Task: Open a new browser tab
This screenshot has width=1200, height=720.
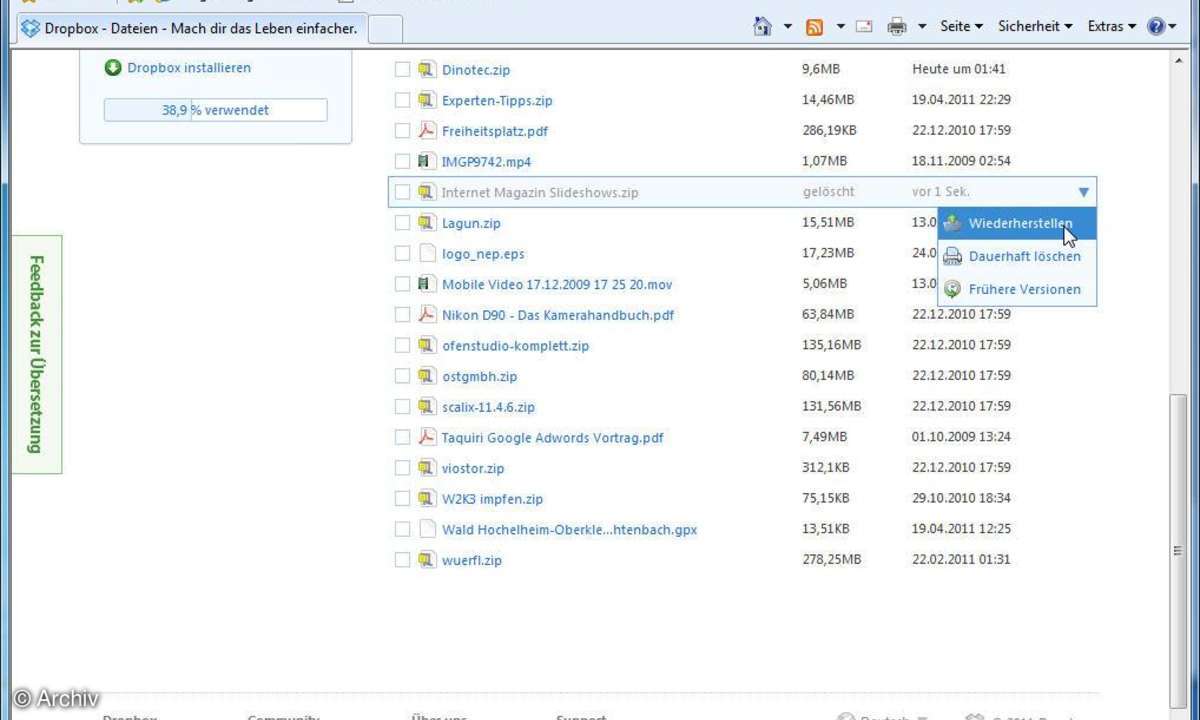Action: click(385, 29)
